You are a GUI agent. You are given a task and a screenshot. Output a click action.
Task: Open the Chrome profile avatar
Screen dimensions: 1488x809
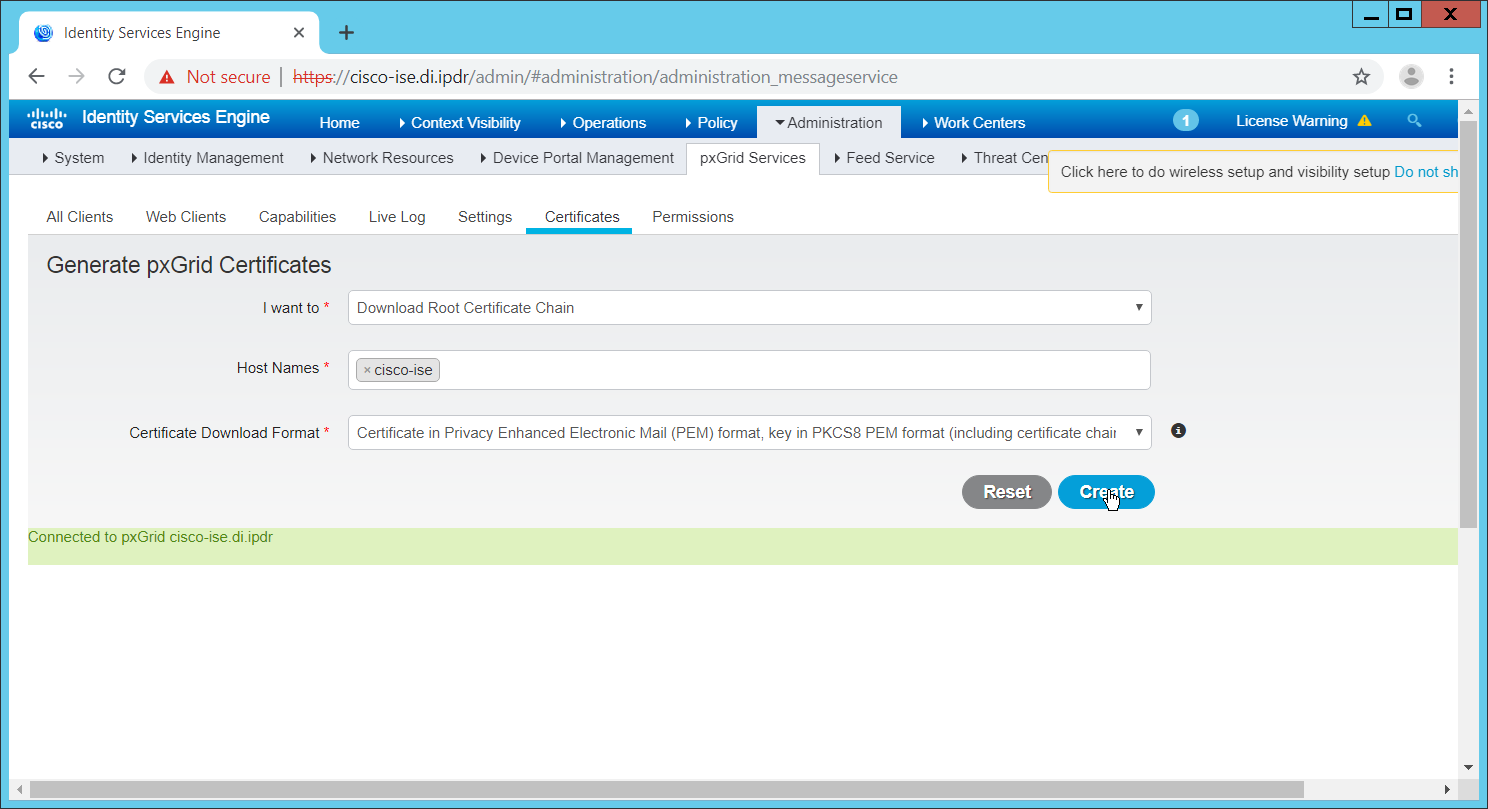coord(1411,77)
